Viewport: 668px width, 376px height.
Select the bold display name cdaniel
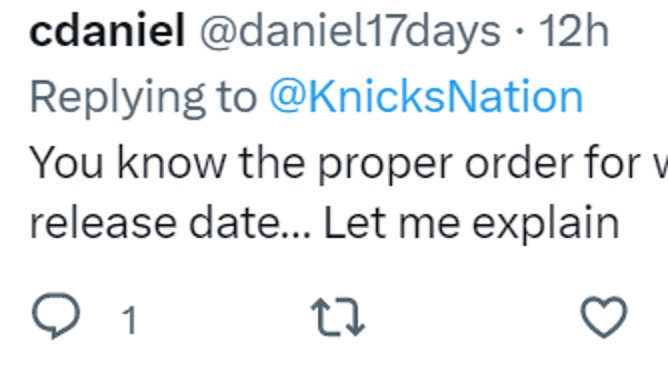click(x=107, y=31)
